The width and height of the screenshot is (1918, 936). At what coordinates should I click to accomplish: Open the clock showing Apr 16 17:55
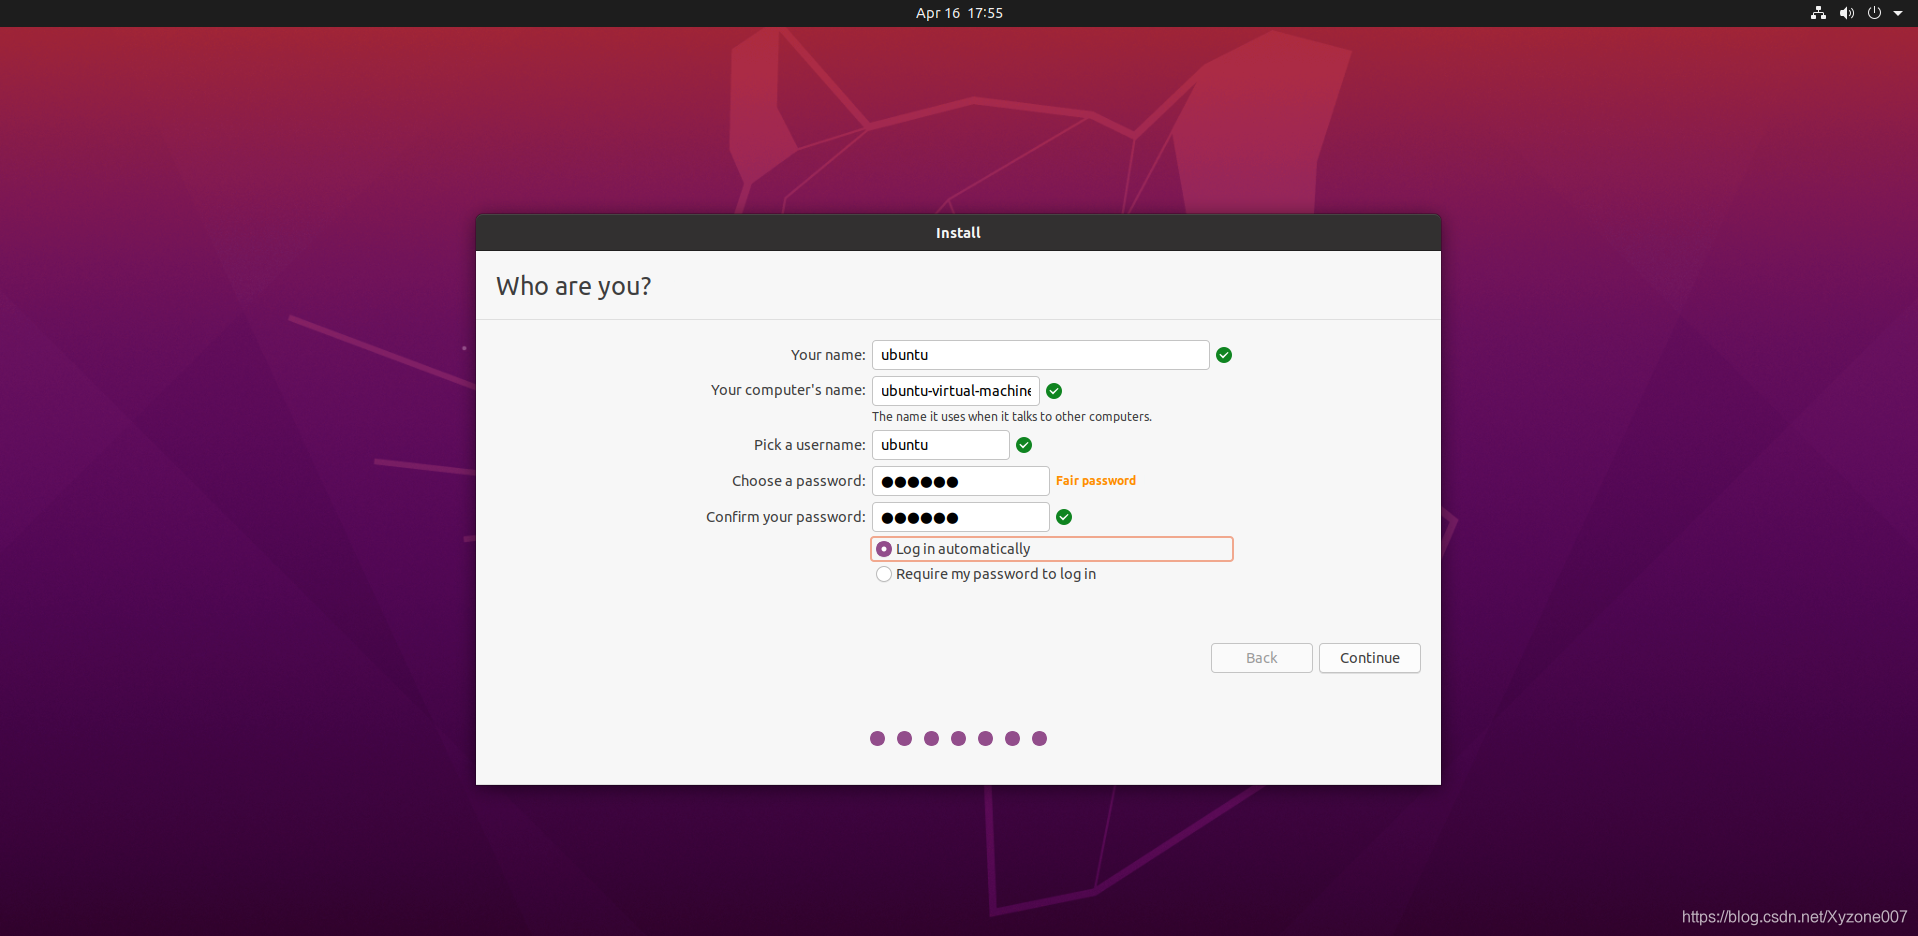959,13
